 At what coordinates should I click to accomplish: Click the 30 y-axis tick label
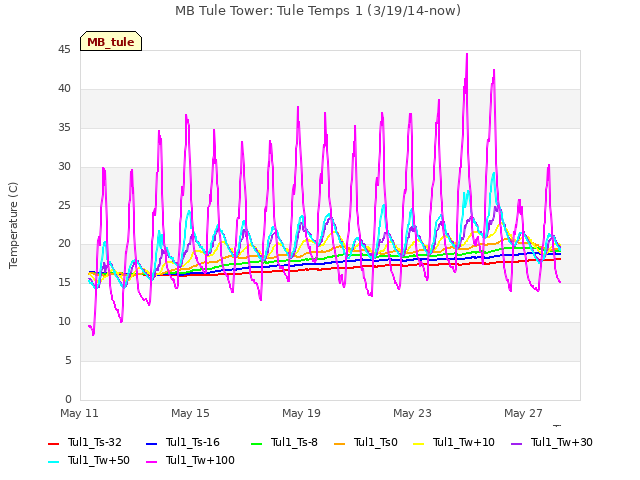click(x=64, y=167)
